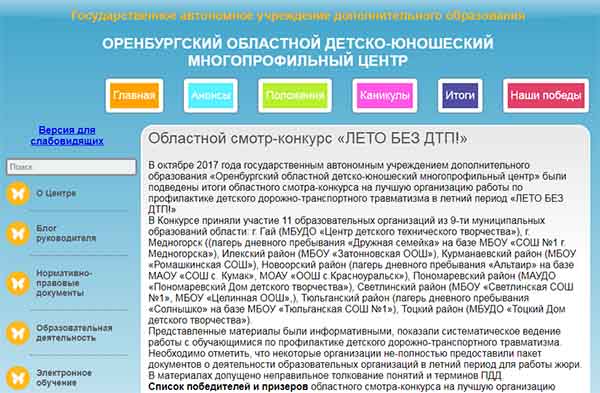
Task: Open the cyan Анонсы menu button
Action: (211, 96)
